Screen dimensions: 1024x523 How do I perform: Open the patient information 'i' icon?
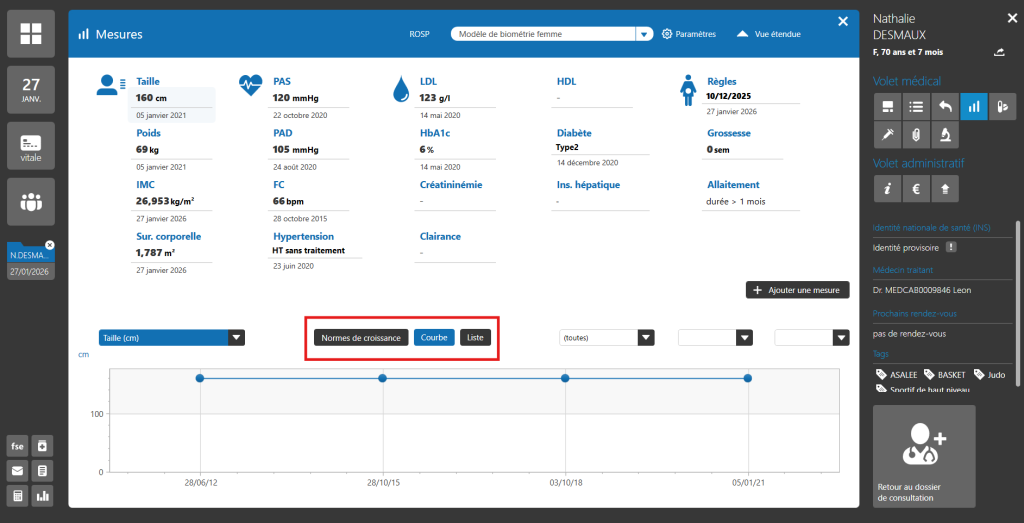pyautogui.click(x=886, y=187)
